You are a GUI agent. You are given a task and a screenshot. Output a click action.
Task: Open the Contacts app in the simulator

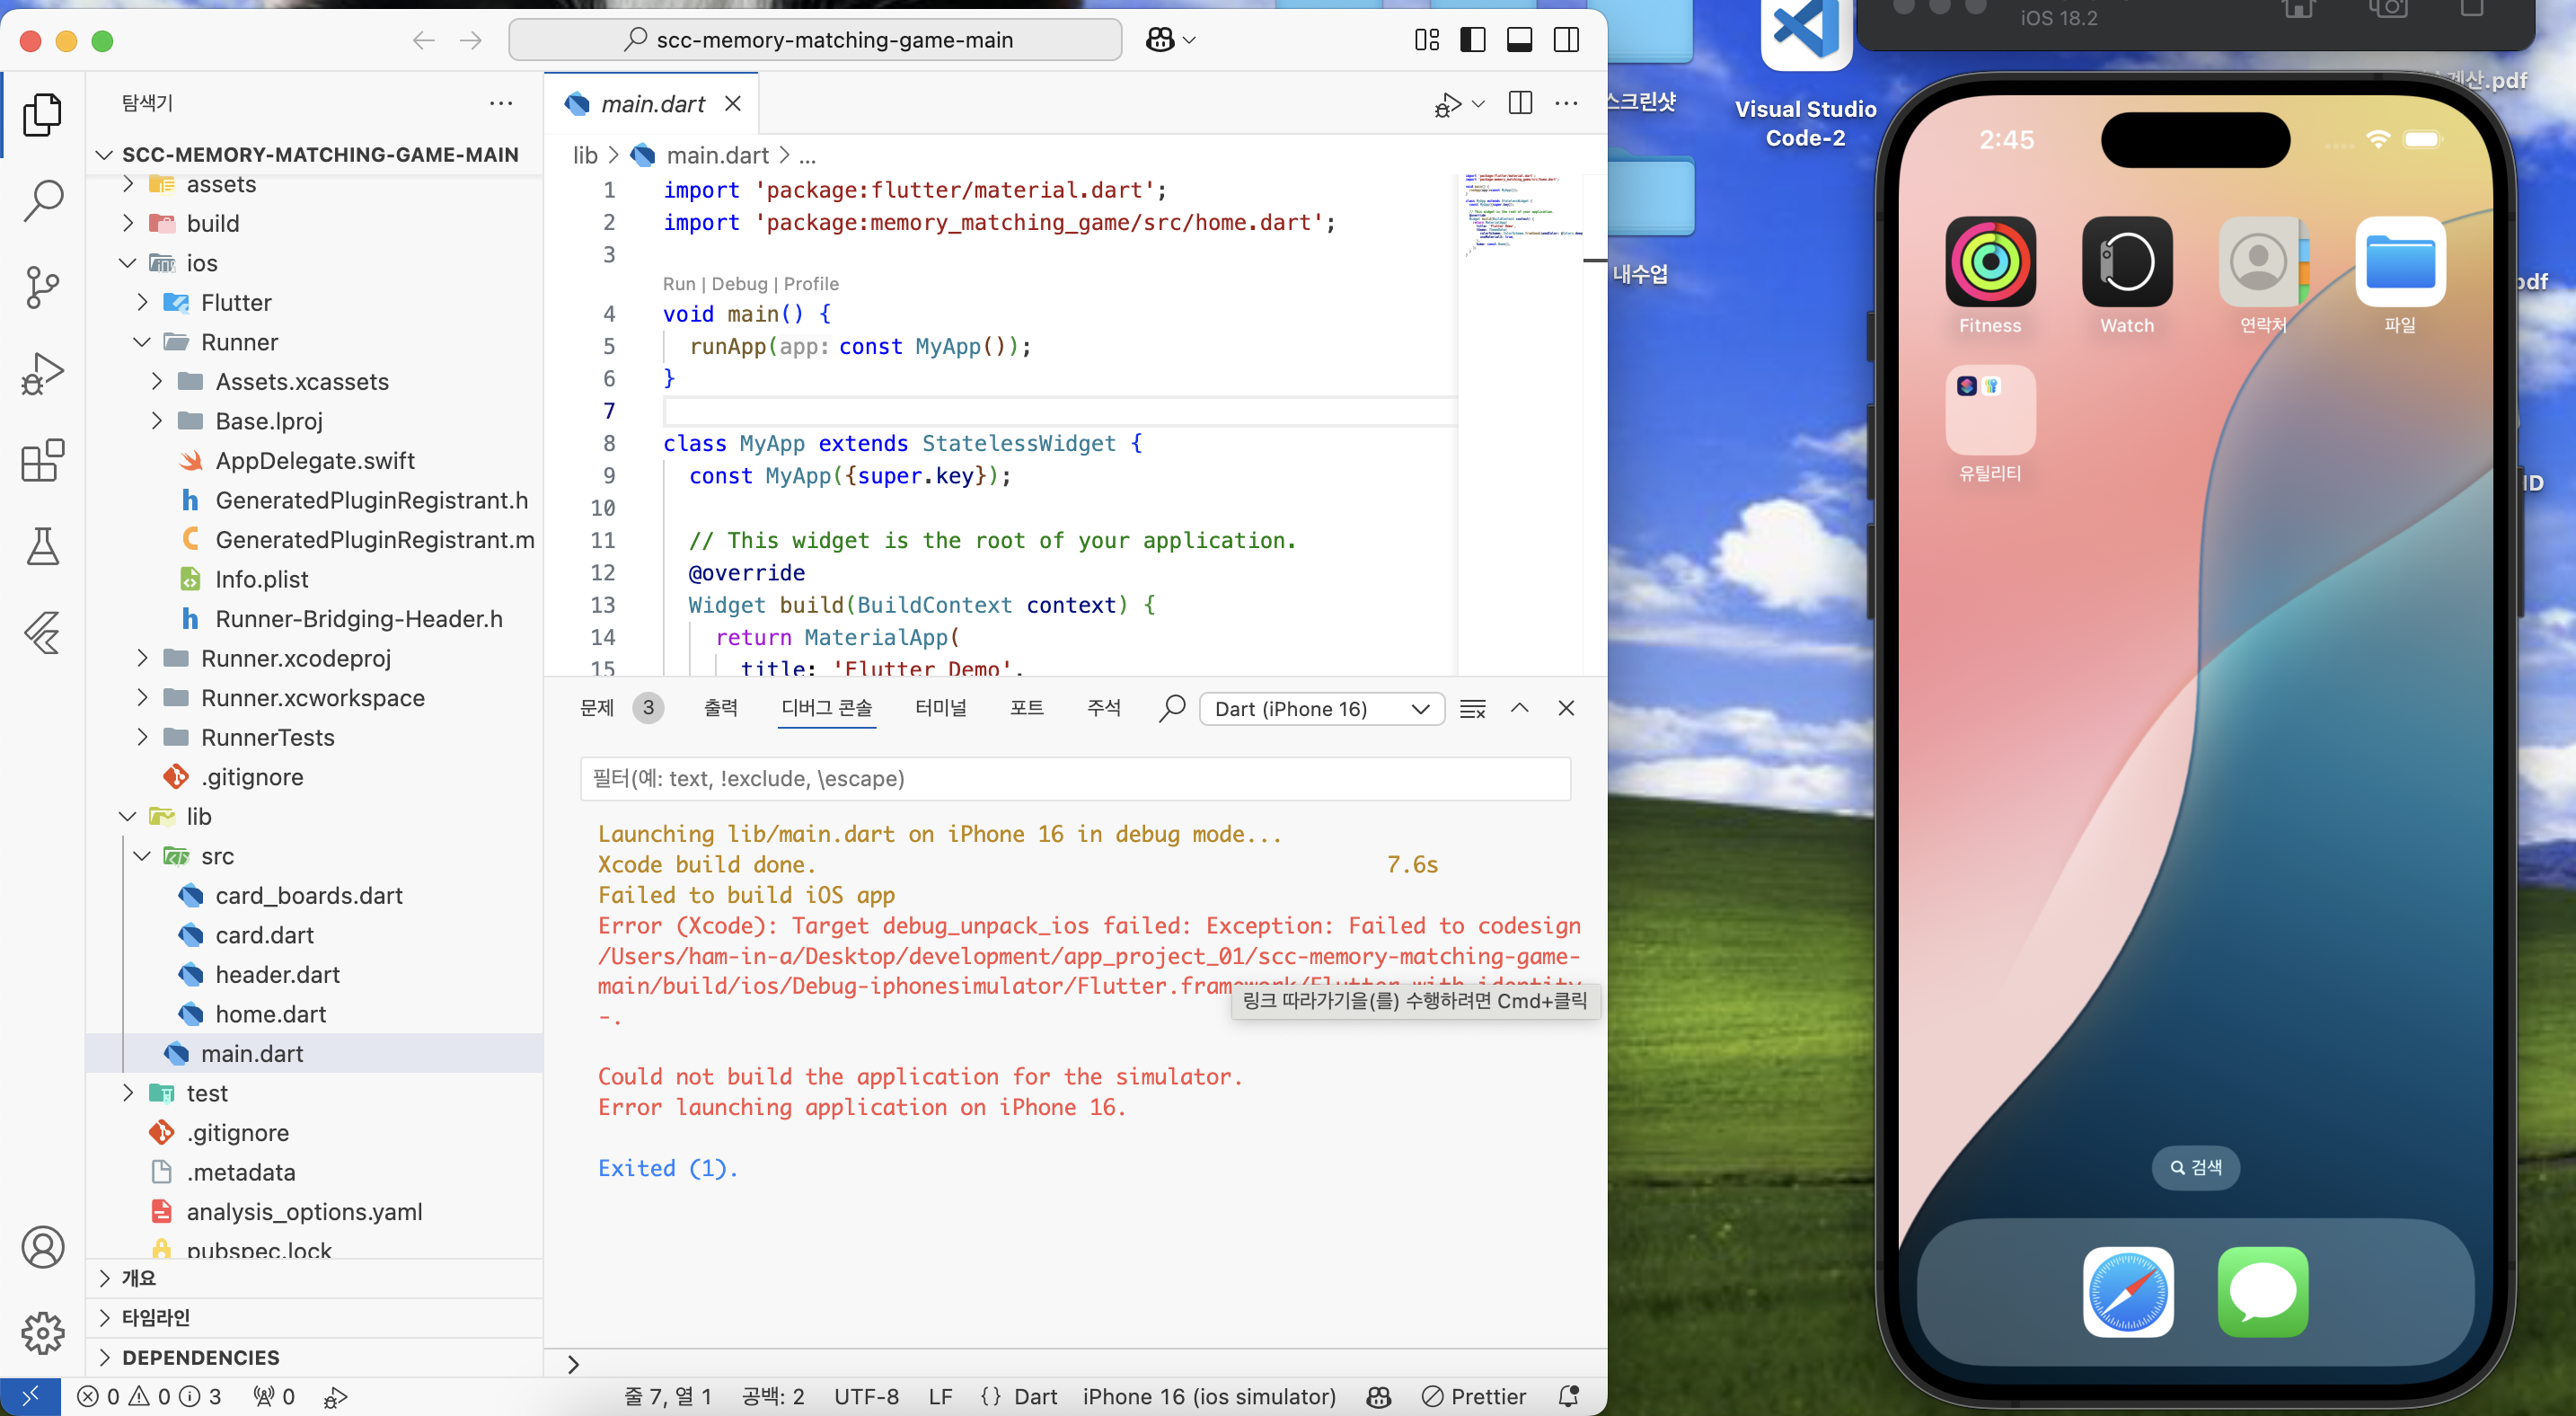2263,261
